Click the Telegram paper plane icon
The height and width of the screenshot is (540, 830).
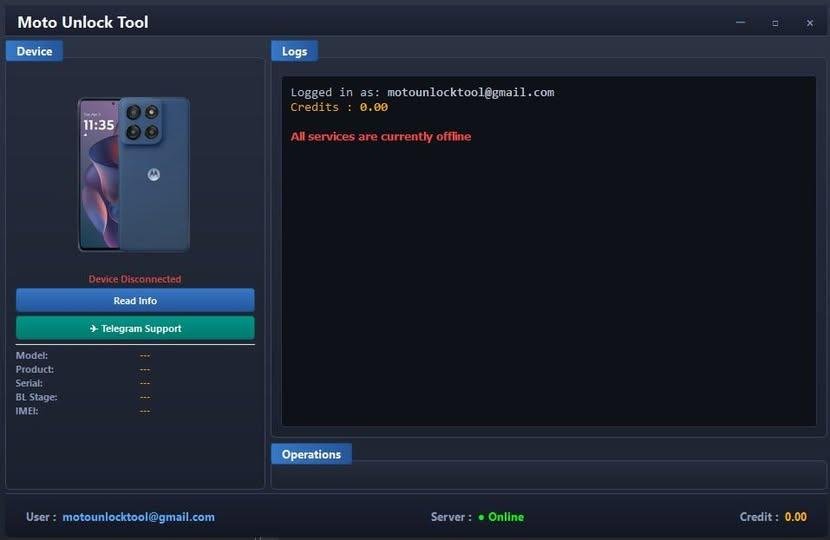(x=93, y=328)
